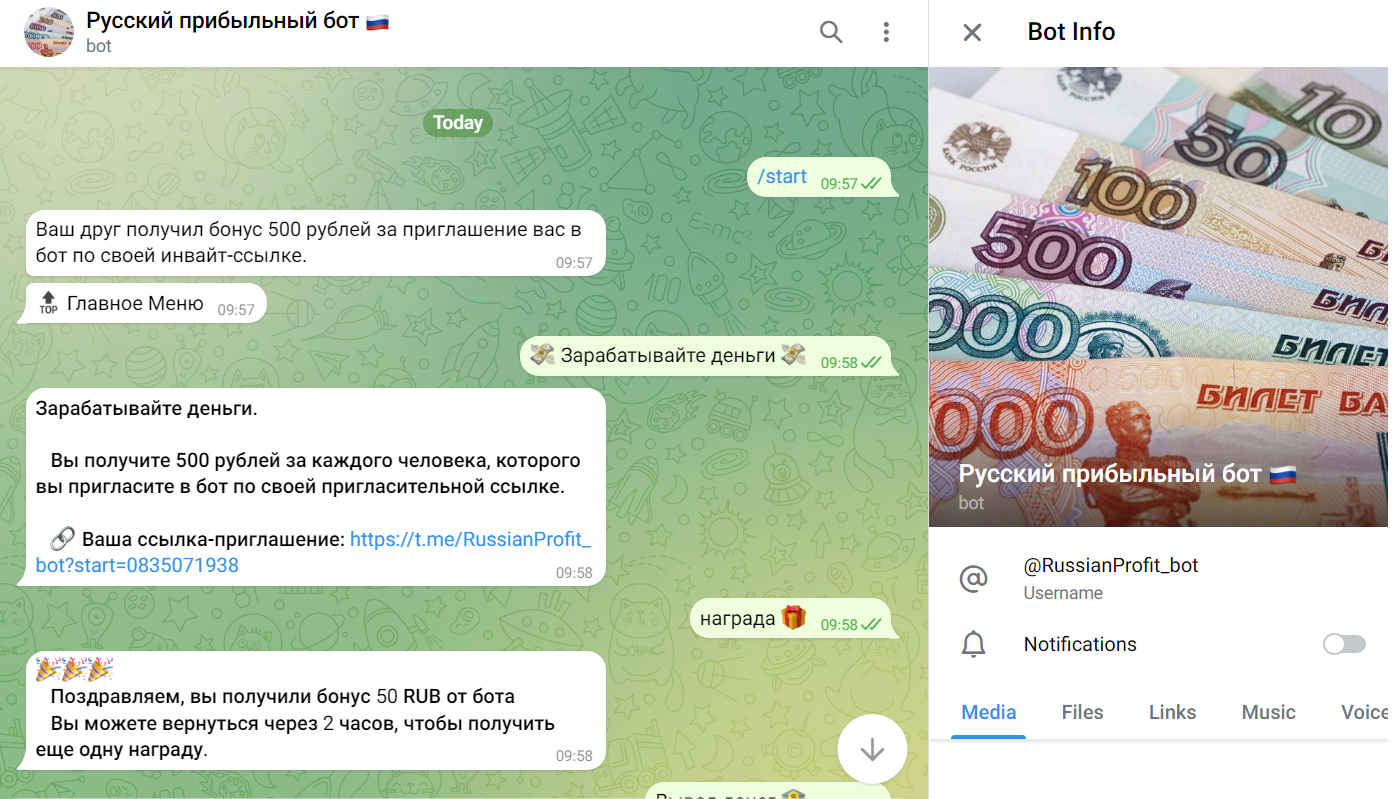Click the @ username icon

pyautogui.click(x=973, y=578)
